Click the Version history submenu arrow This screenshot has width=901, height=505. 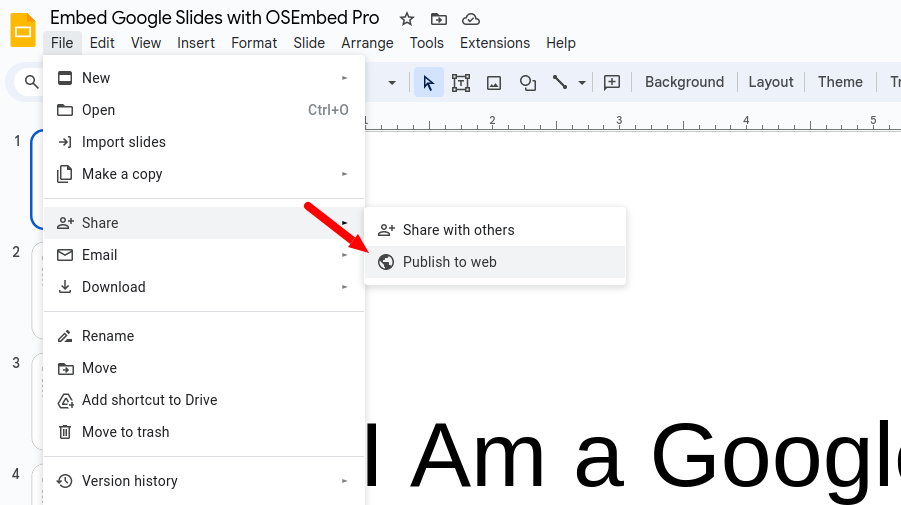(344, 481)
